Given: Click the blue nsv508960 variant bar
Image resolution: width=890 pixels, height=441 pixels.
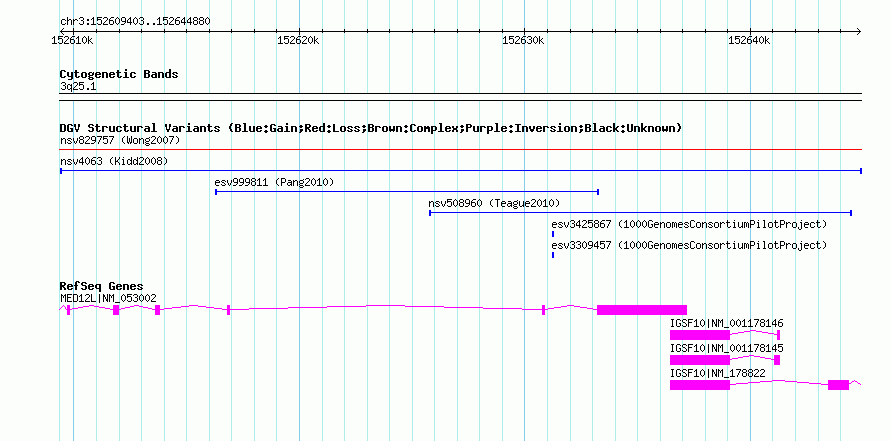Looking at the screenshot, I should click(640, 213).
